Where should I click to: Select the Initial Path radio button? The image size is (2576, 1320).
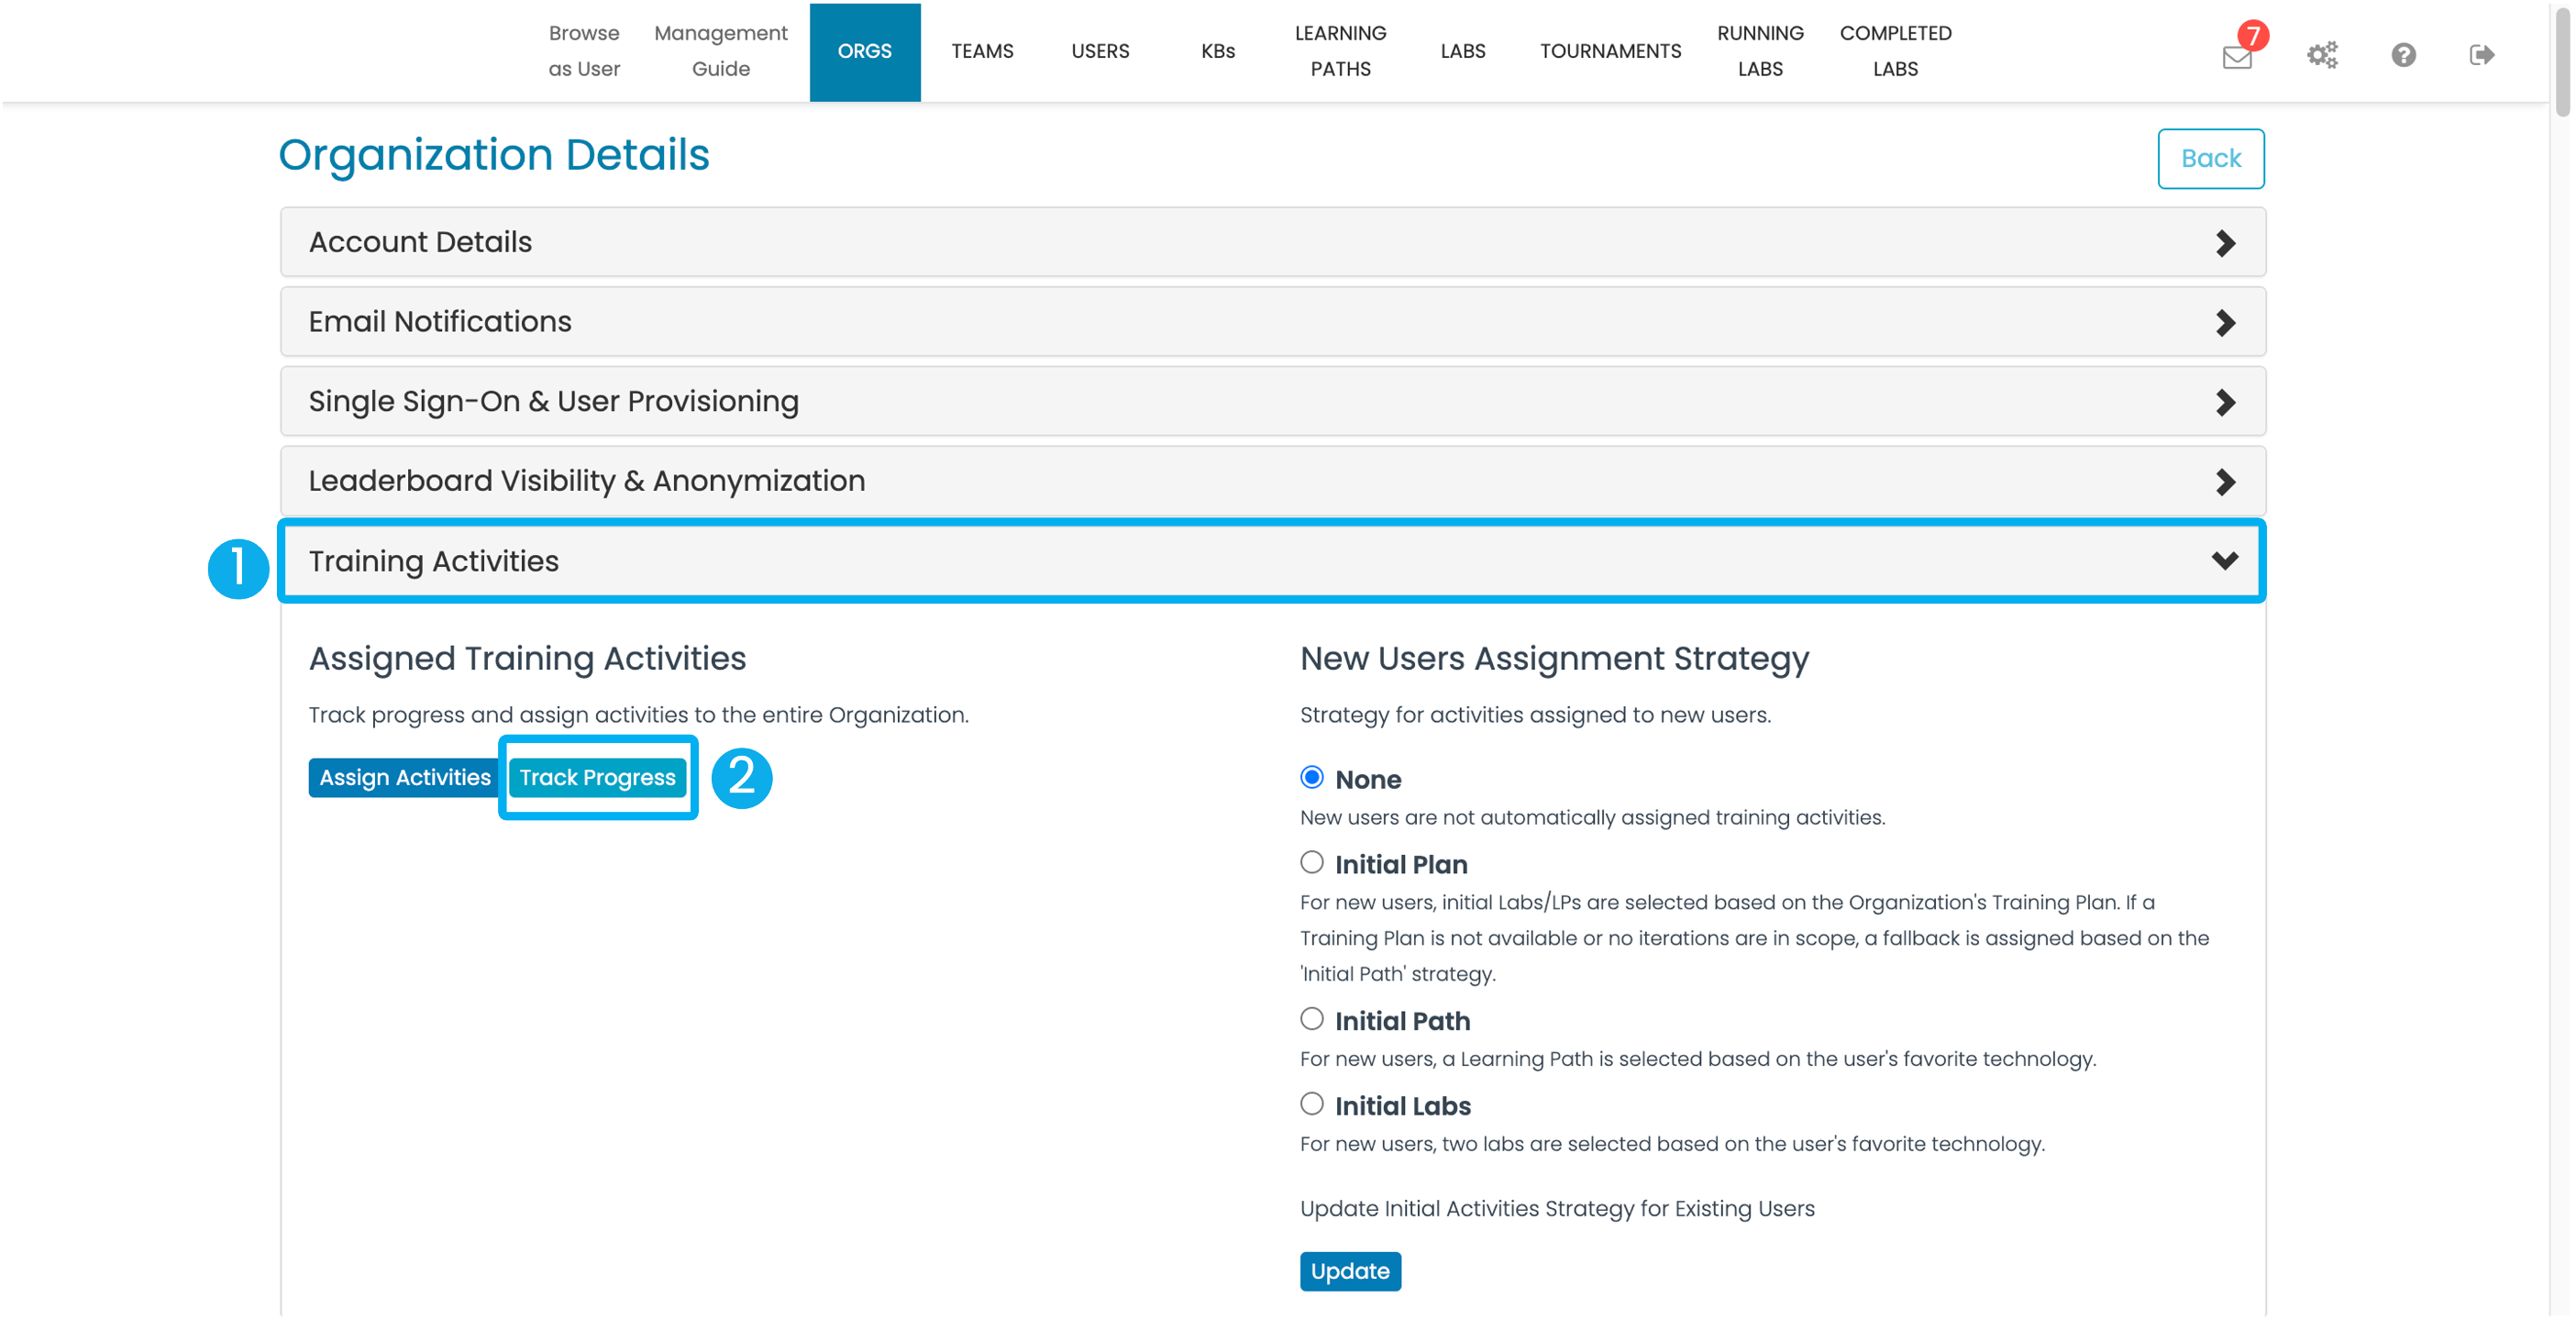click(1311, 1019)
